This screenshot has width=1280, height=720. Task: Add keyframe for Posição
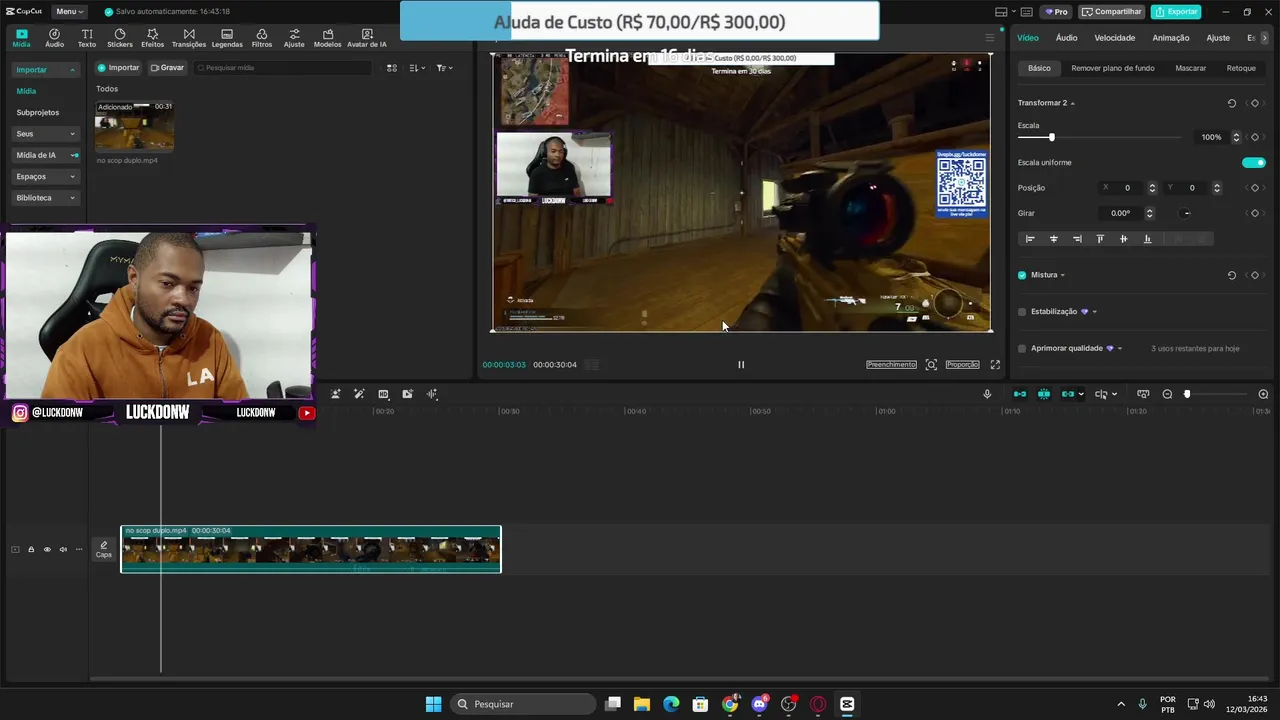tap(1255, 188)
